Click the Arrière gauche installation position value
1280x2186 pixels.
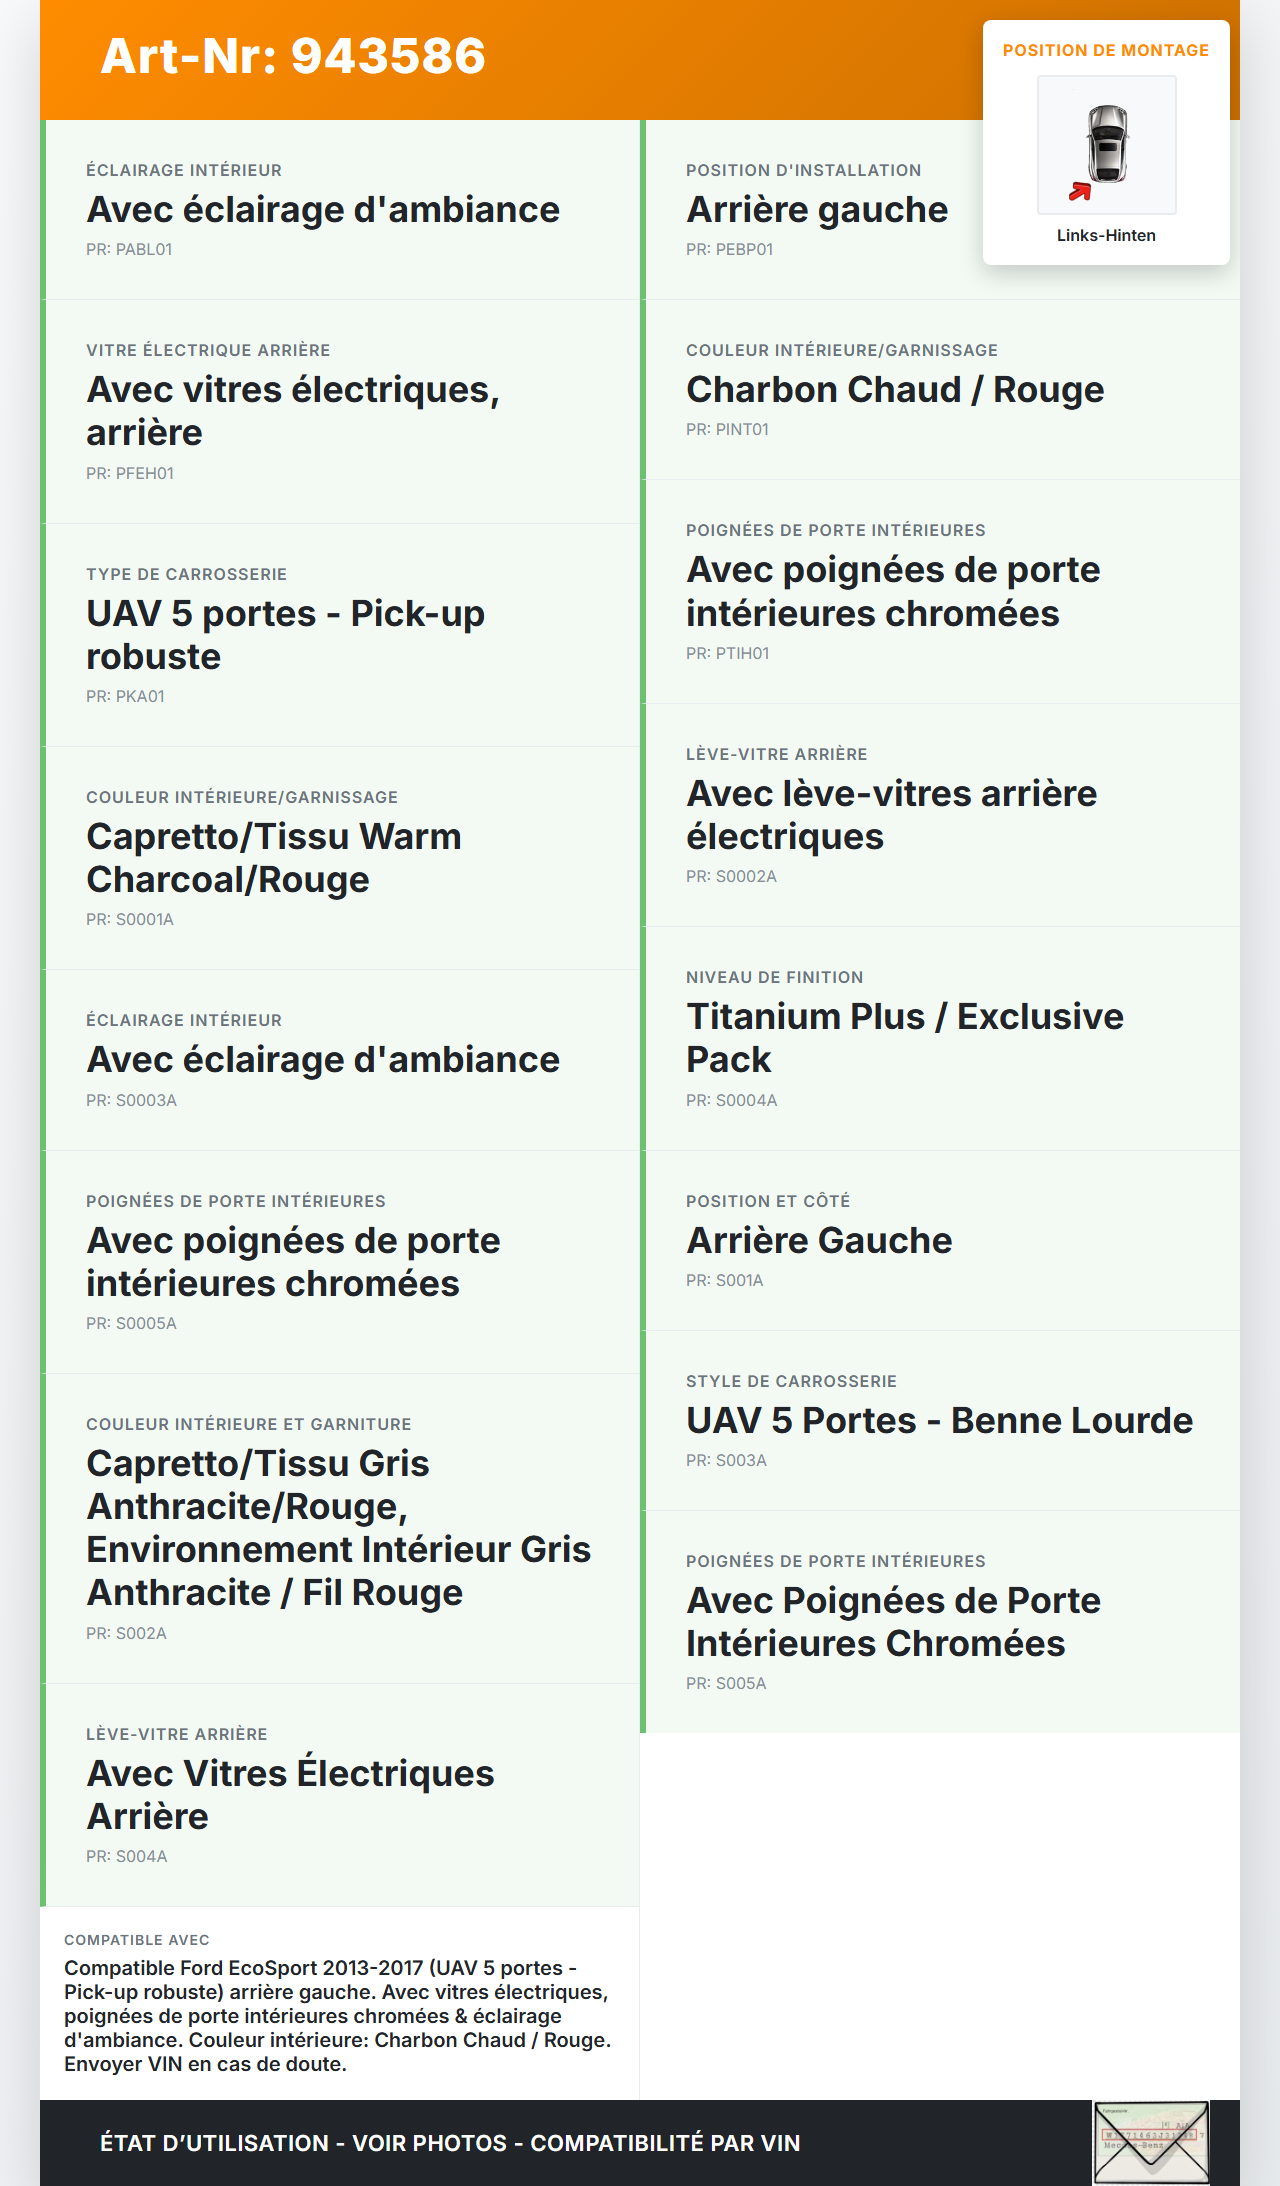[x=817, y=210]
